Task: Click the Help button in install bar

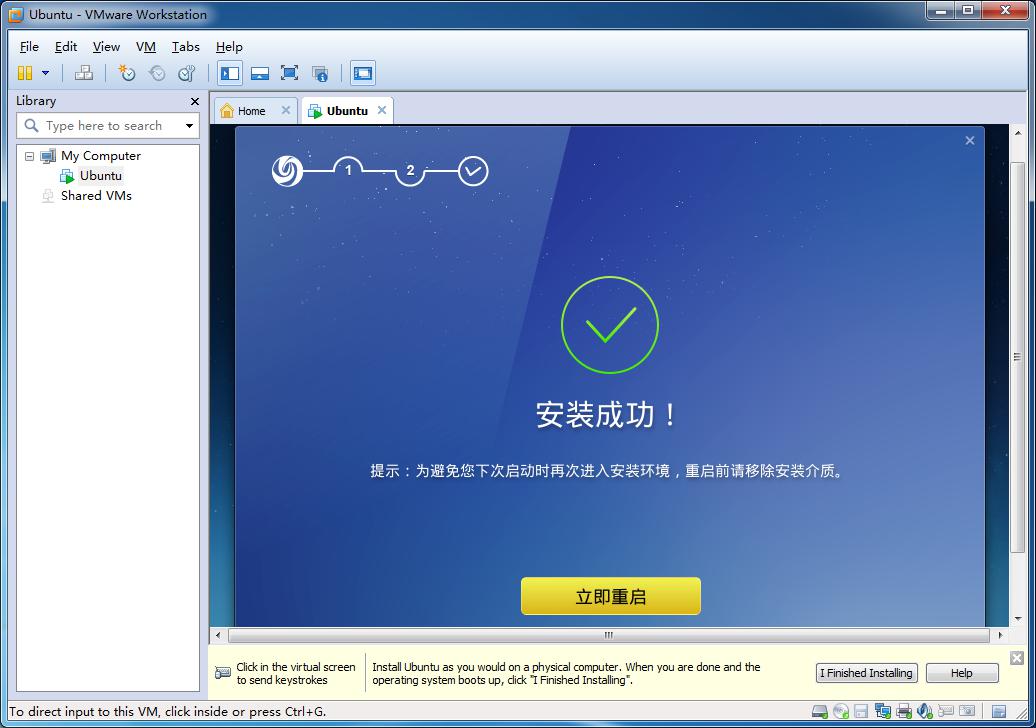Action: tap(961, 673)
